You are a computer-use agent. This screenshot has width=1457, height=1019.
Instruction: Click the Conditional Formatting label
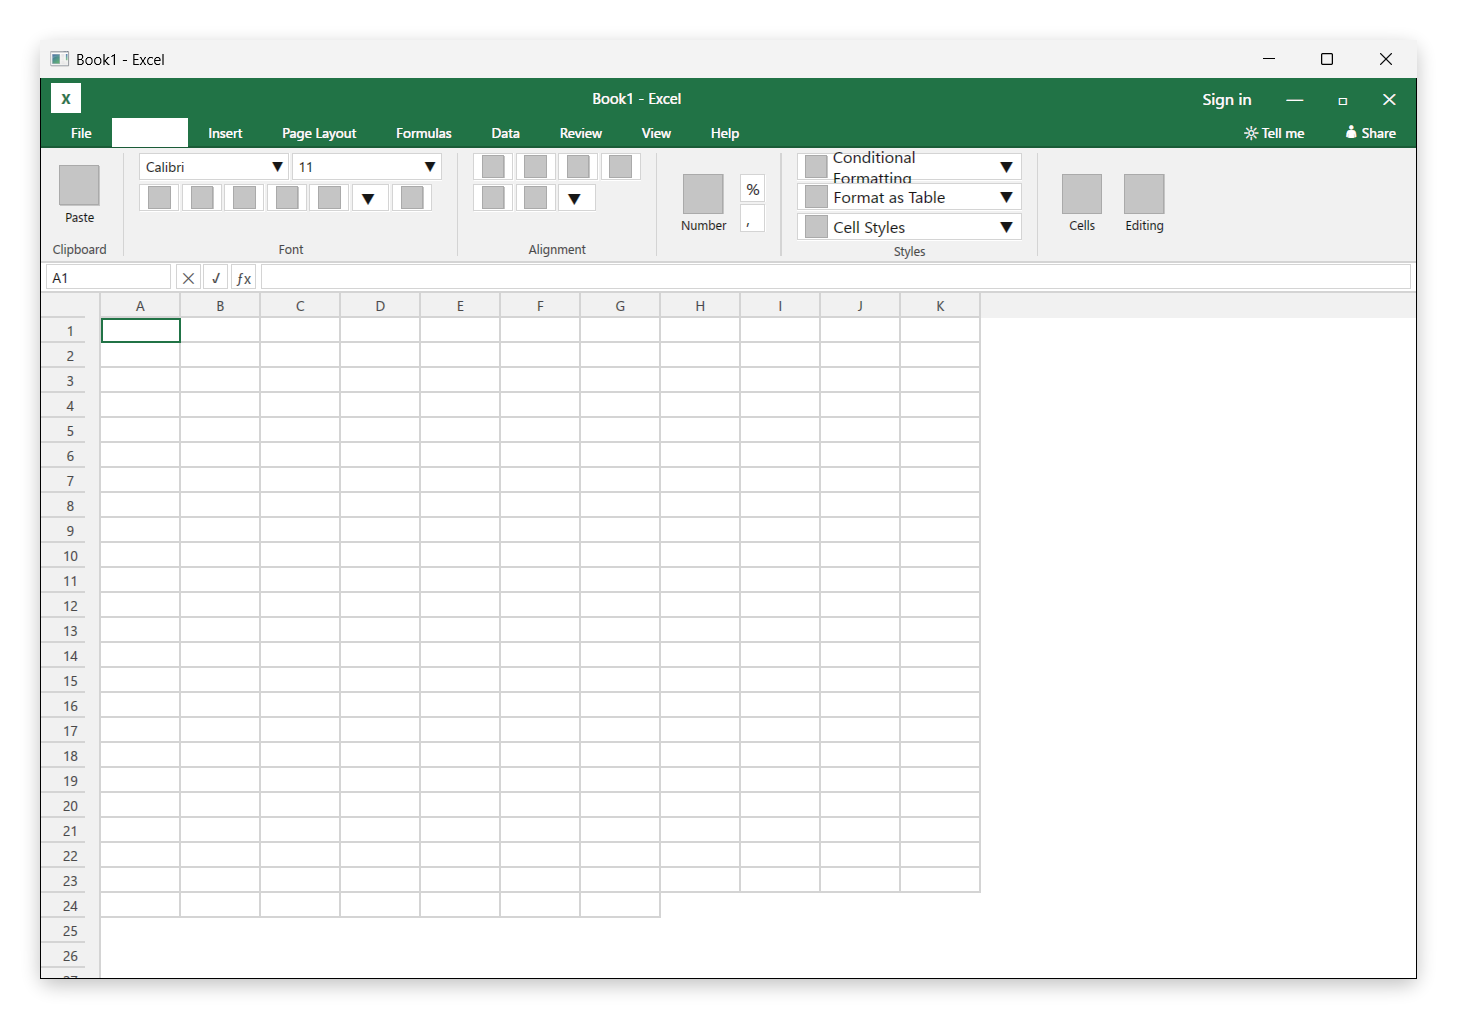tap(874, 167)
